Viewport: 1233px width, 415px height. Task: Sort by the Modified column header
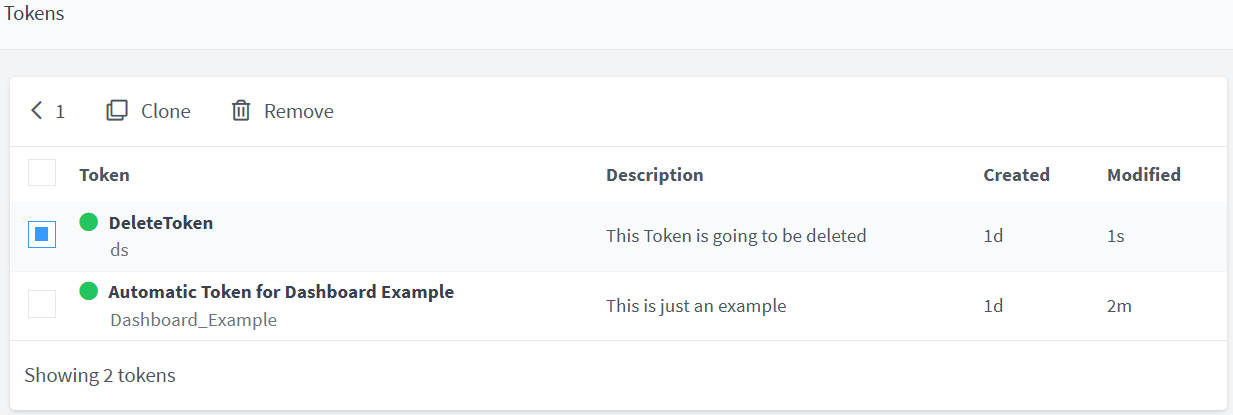[1143, 175]
